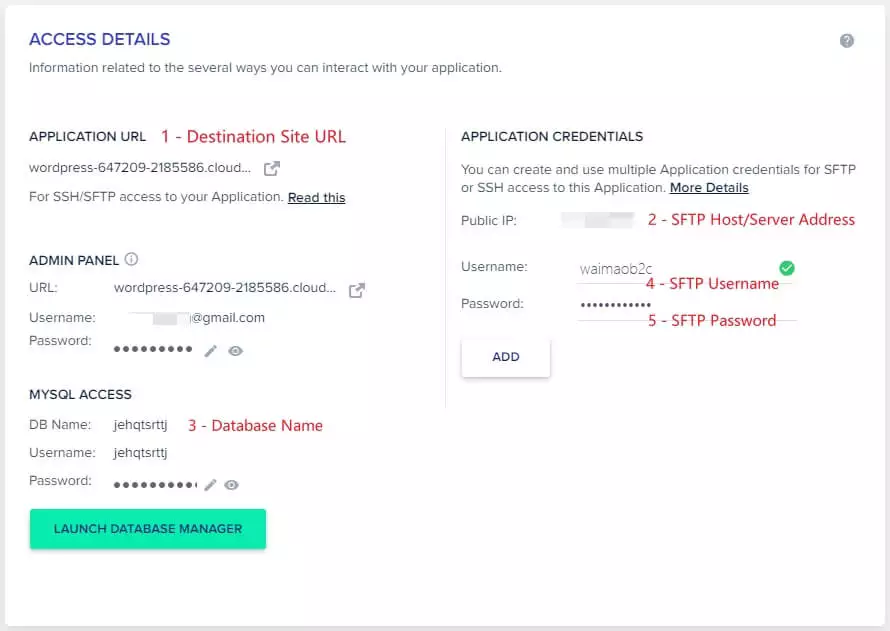Click the Admin Panel URL text
This screenshot has width=890, height=631.
click(x=225, y=288)
